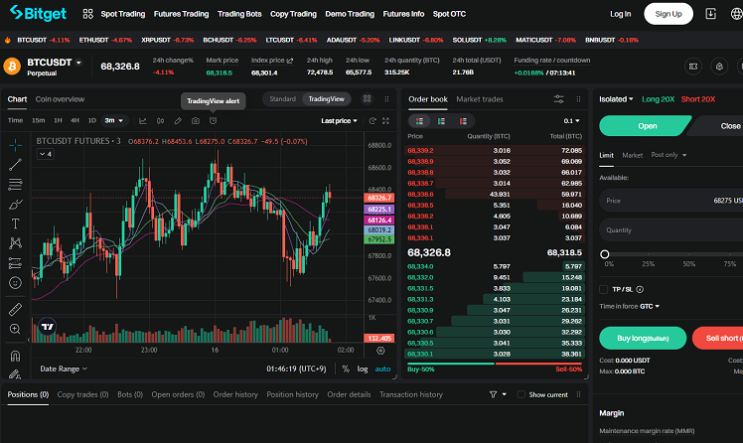The width and height of the screenshot is (743, 443).
Task: Click the TradingView logo on chart
Action: point(47,327)
